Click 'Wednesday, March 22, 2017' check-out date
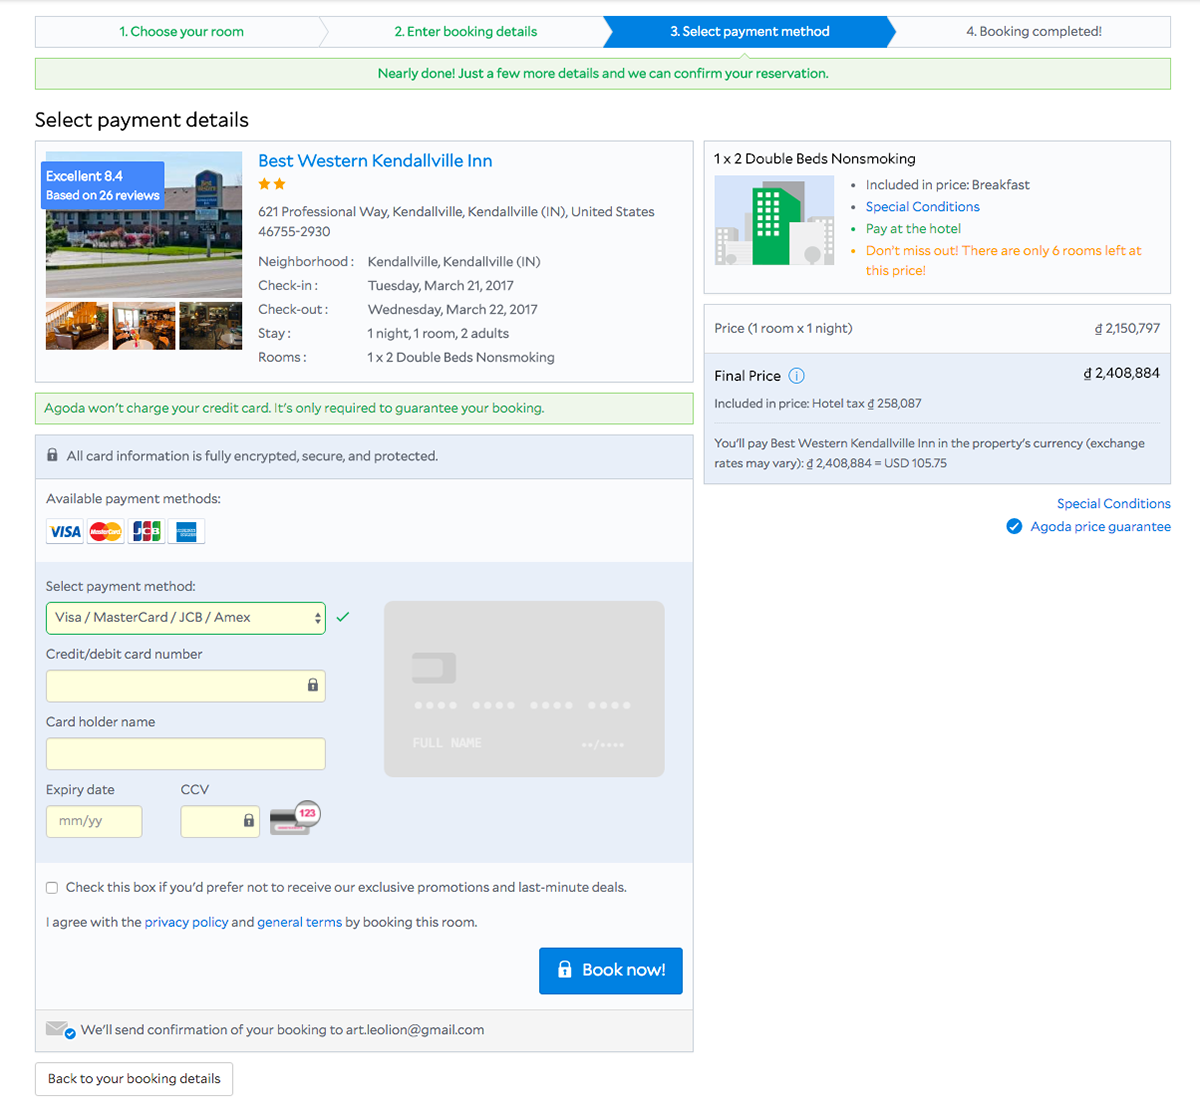Viewport: 1200px width, 1114px height. (452, 310)
